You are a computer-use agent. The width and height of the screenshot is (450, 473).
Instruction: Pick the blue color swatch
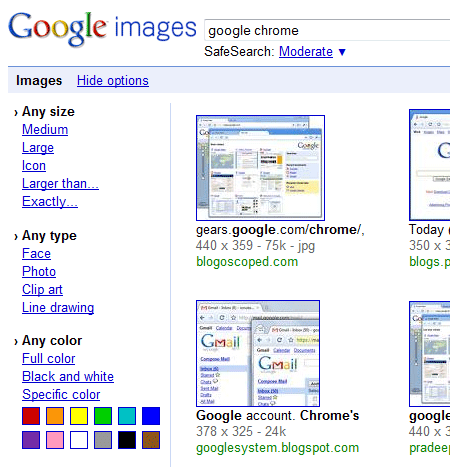[x=151, y=416]
